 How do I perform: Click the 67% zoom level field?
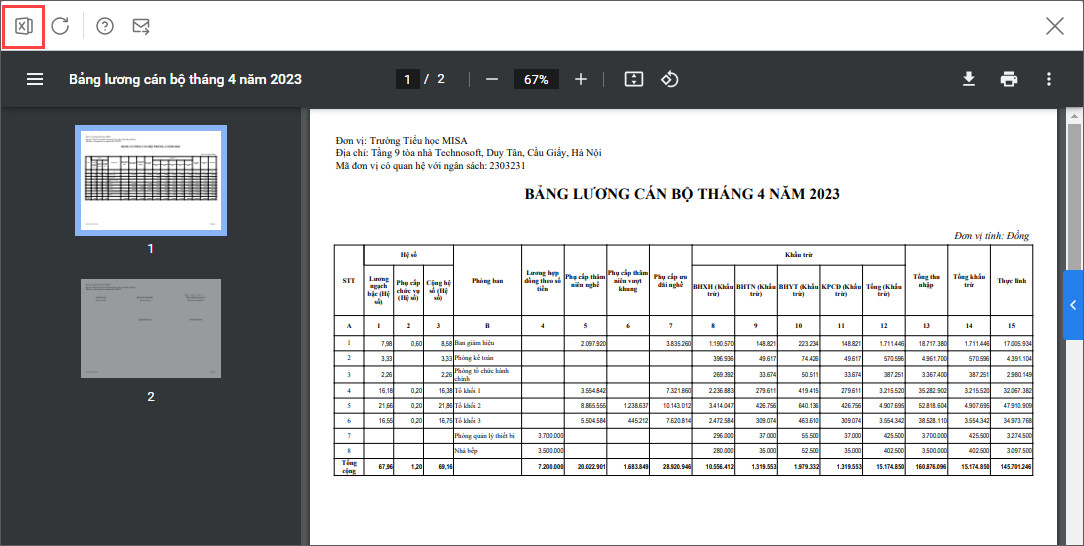536,79
